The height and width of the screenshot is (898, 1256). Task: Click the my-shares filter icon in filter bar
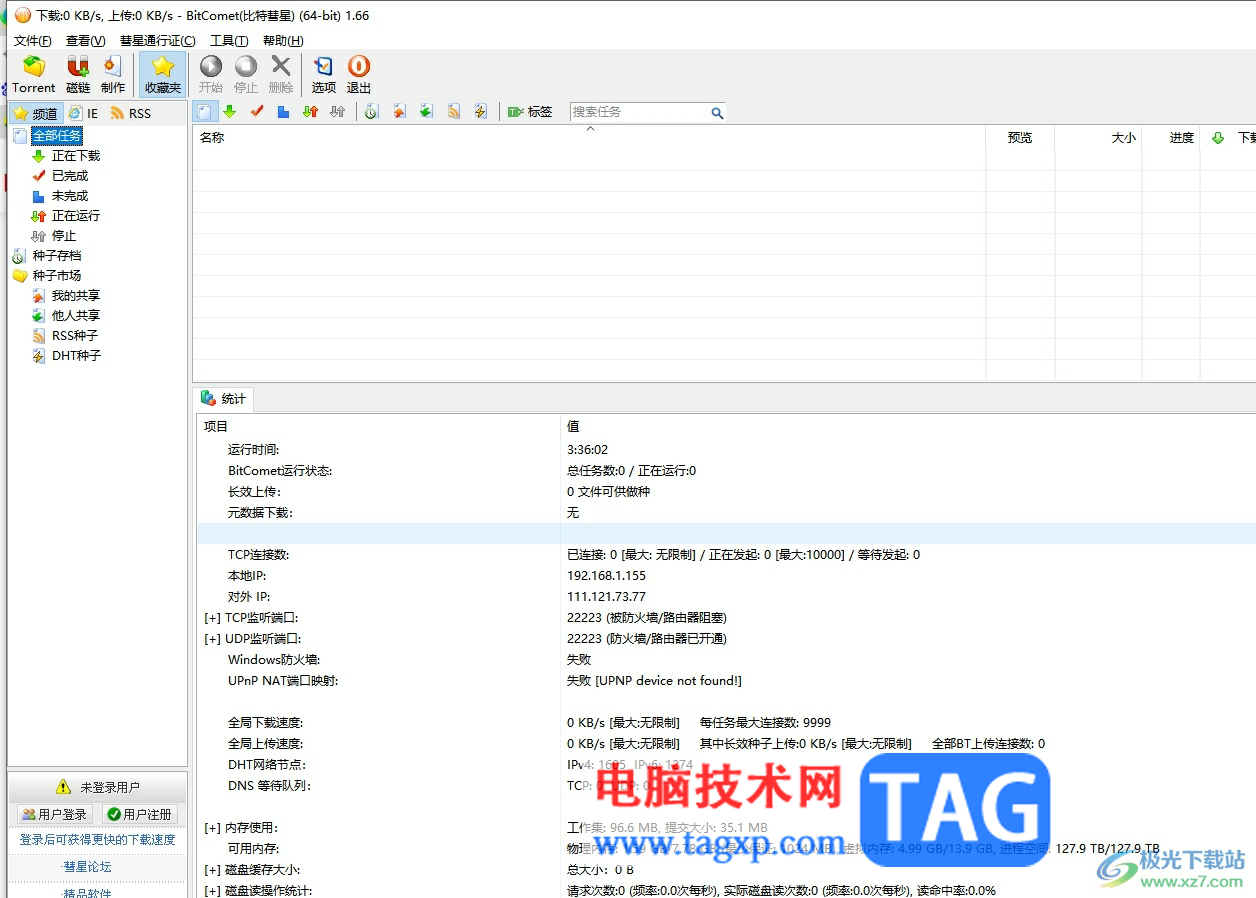coord(399,112)
